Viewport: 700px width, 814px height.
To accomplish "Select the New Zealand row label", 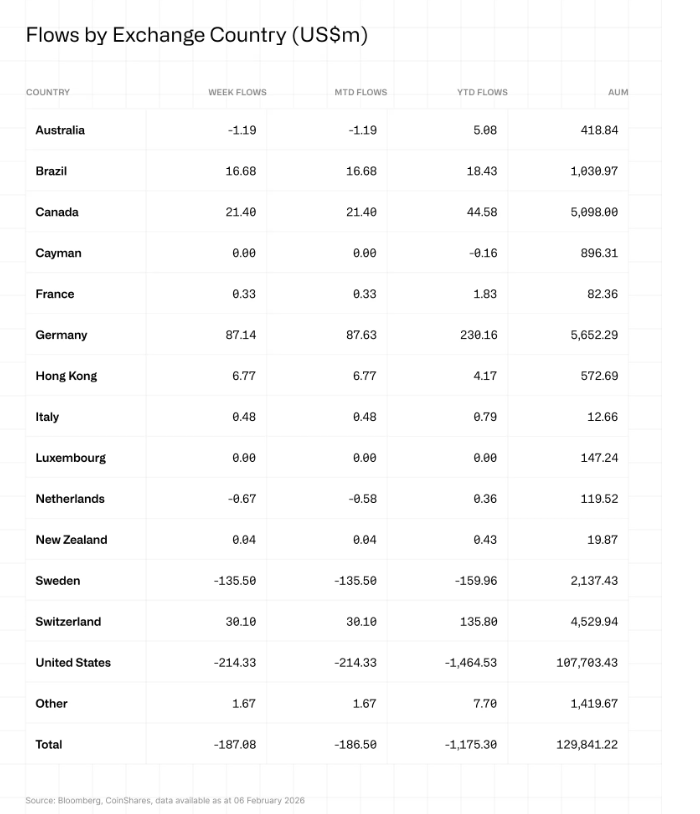I will coord(71,540).
